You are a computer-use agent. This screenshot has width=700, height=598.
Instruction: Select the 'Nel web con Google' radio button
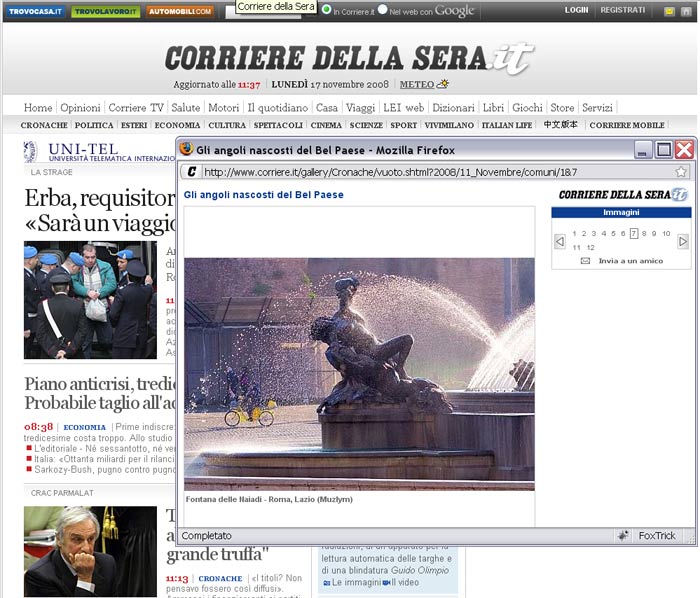pyautogui.click(x=383, y=9)
